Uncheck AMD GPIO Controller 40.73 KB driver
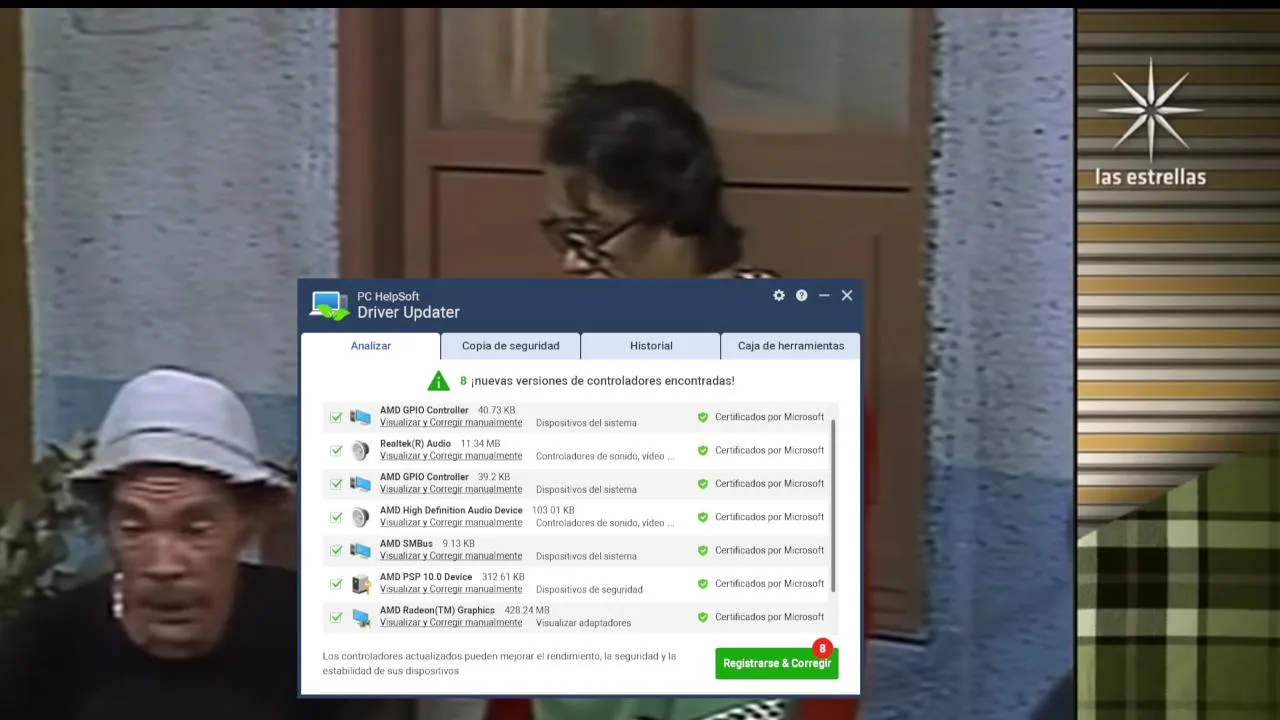This screenshot has height=720, width=1280. point(336,417)
